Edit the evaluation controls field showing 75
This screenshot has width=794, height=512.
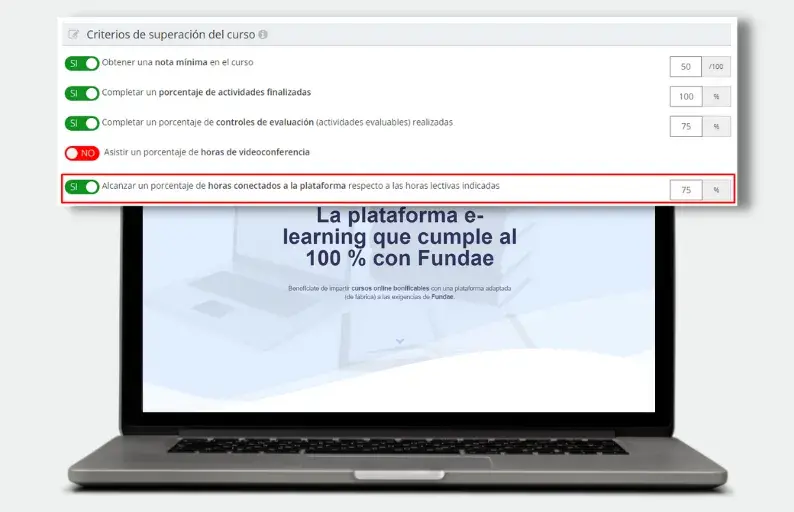point(686,126)
